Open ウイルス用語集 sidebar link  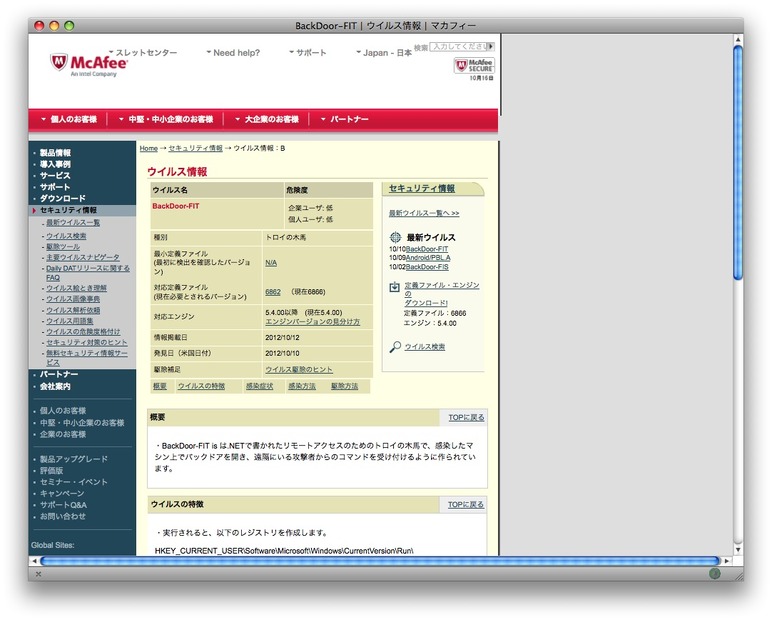[x=69, y=321]
